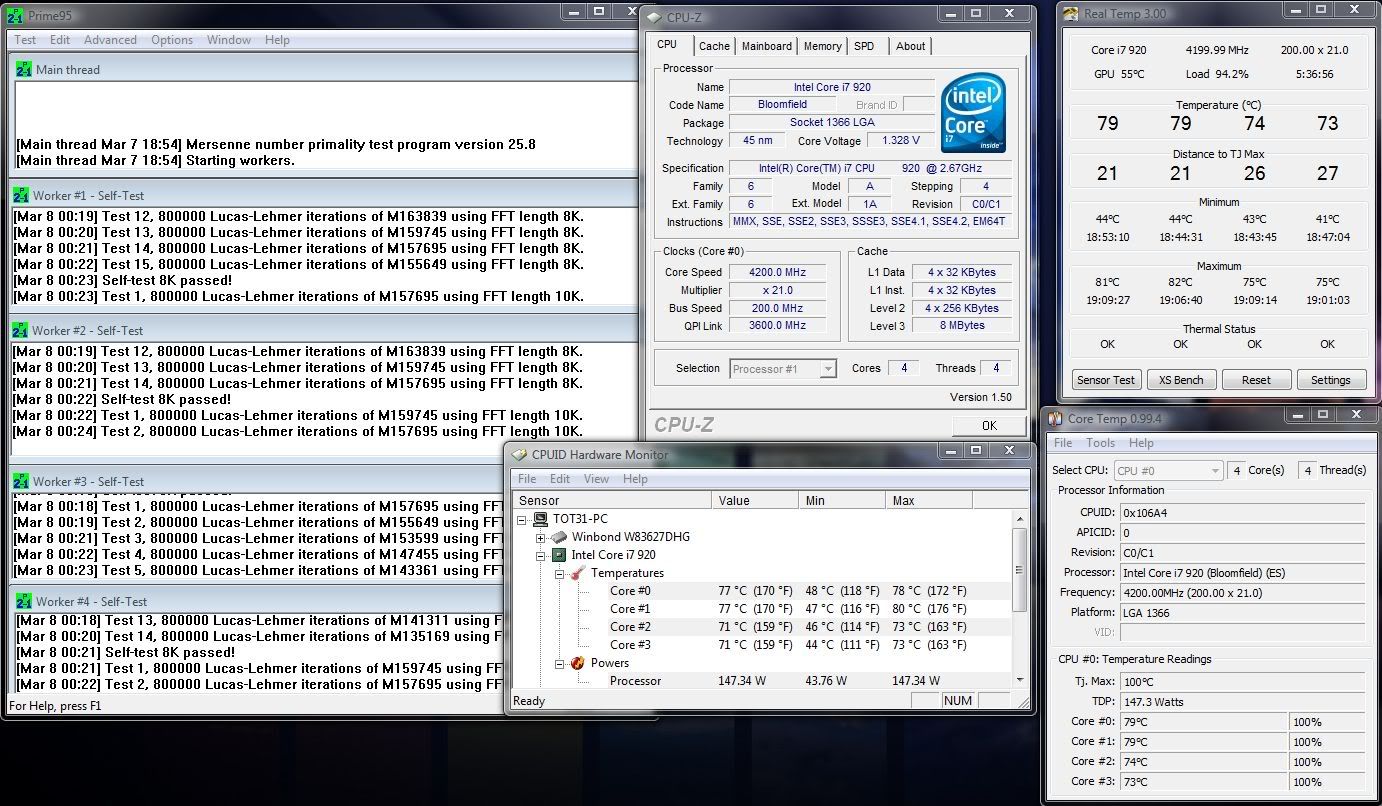Viewport: 1382px width, 806px height.
Task: Open the Tools menu in Core Temp
Action: tap(1100, 443)
